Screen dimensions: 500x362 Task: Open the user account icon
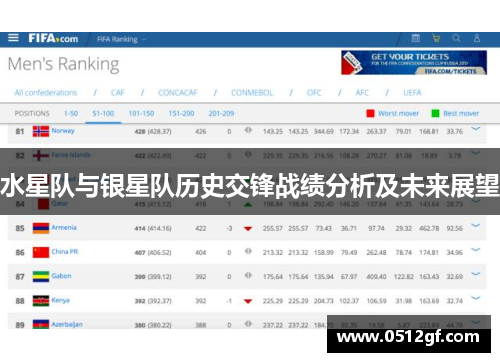click(477, 38)
